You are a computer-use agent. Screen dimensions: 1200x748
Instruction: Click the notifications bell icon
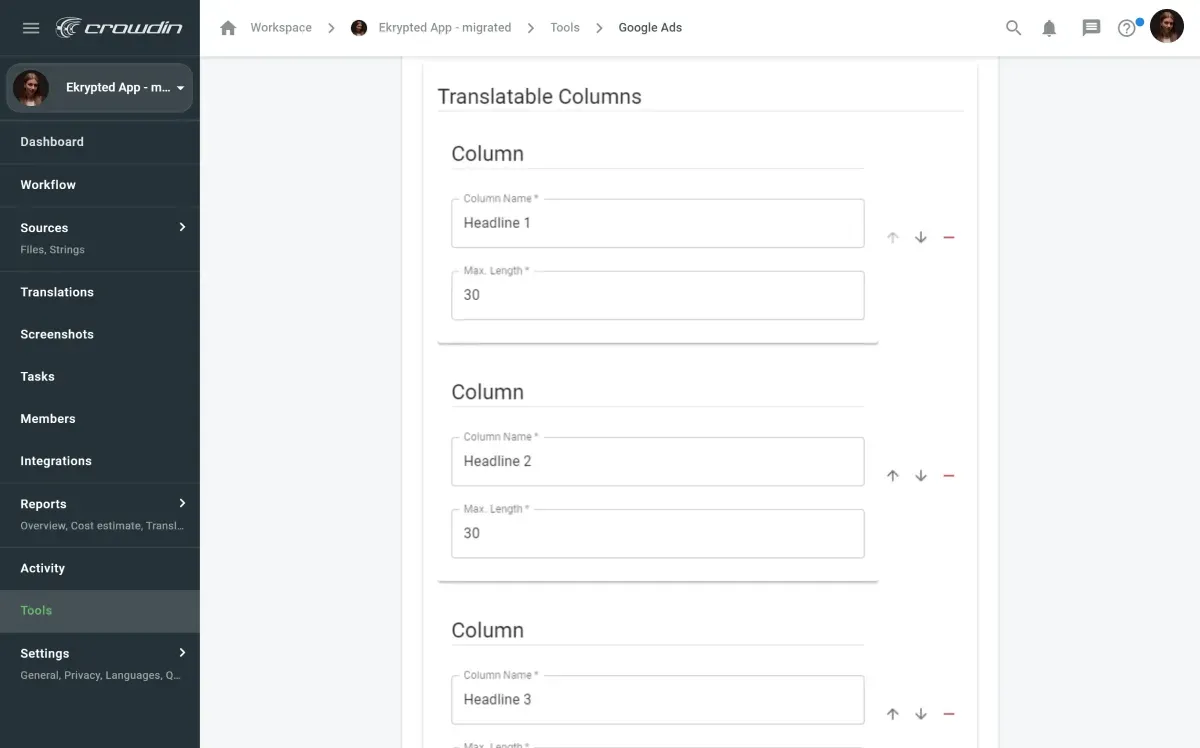pyautogui.click(x=1049, y=27)
